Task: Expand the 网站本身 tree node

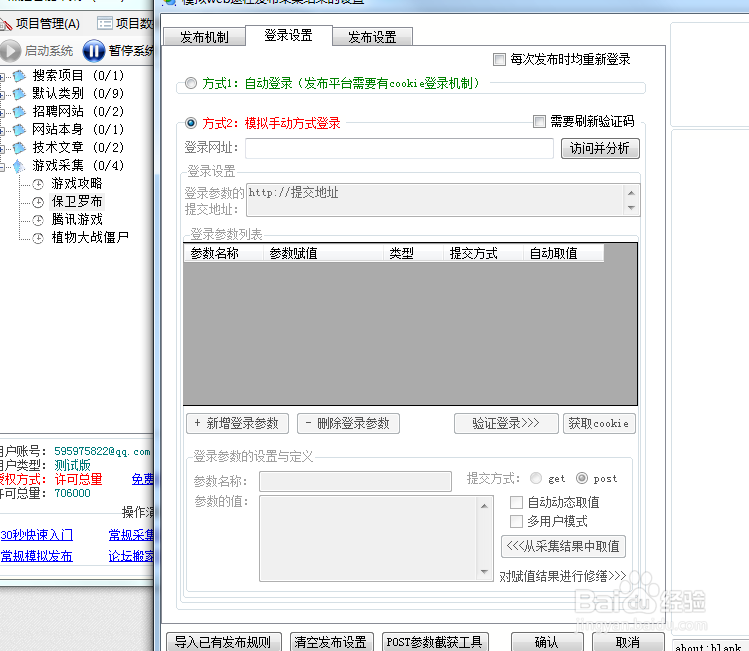Action: 2,130
